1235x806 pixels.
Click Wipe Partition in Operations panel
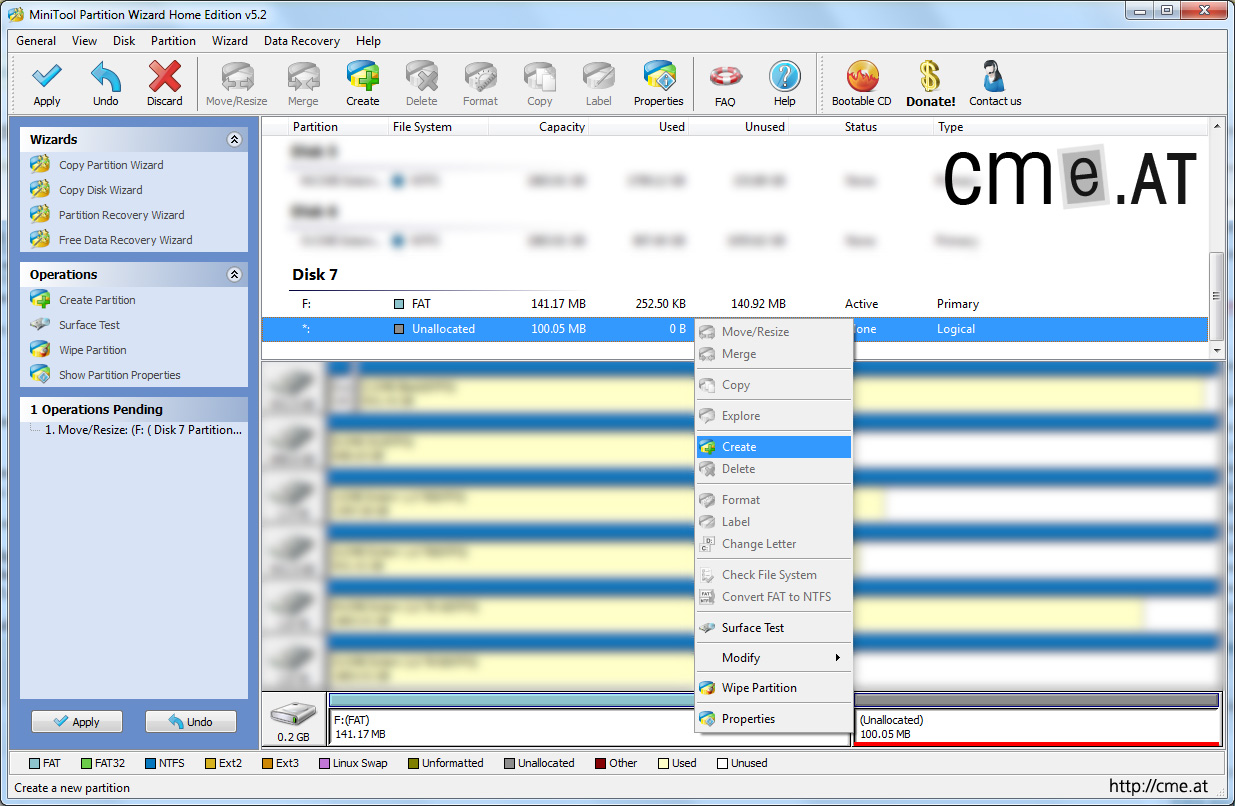(x=92, y=350)
